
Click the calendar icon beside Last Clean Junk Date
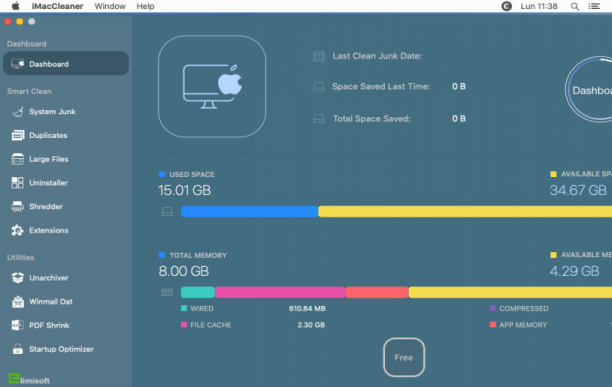point(319,56)
